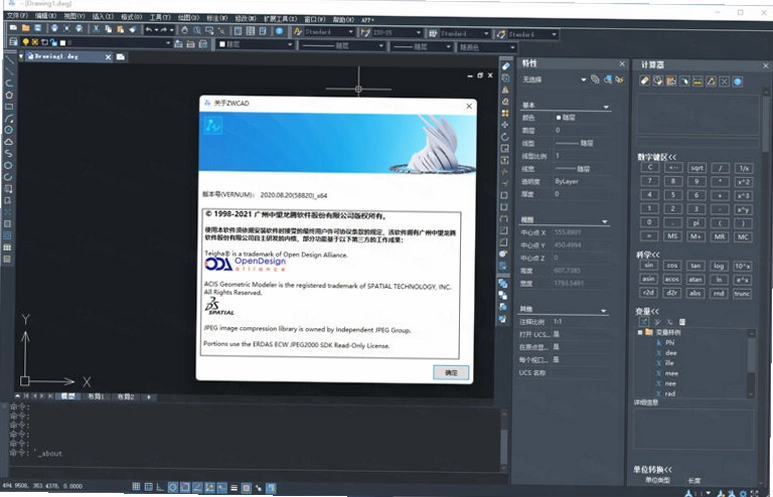Select the Polygon draw tool
773x497 pixels.
9,95
